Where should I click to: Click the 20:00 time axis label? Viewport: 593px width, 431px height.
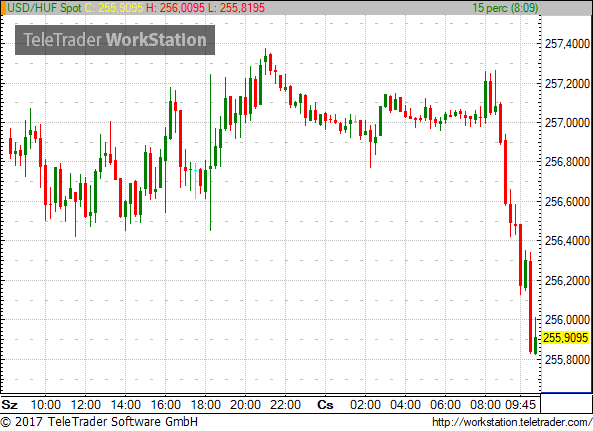click(245, 405)
